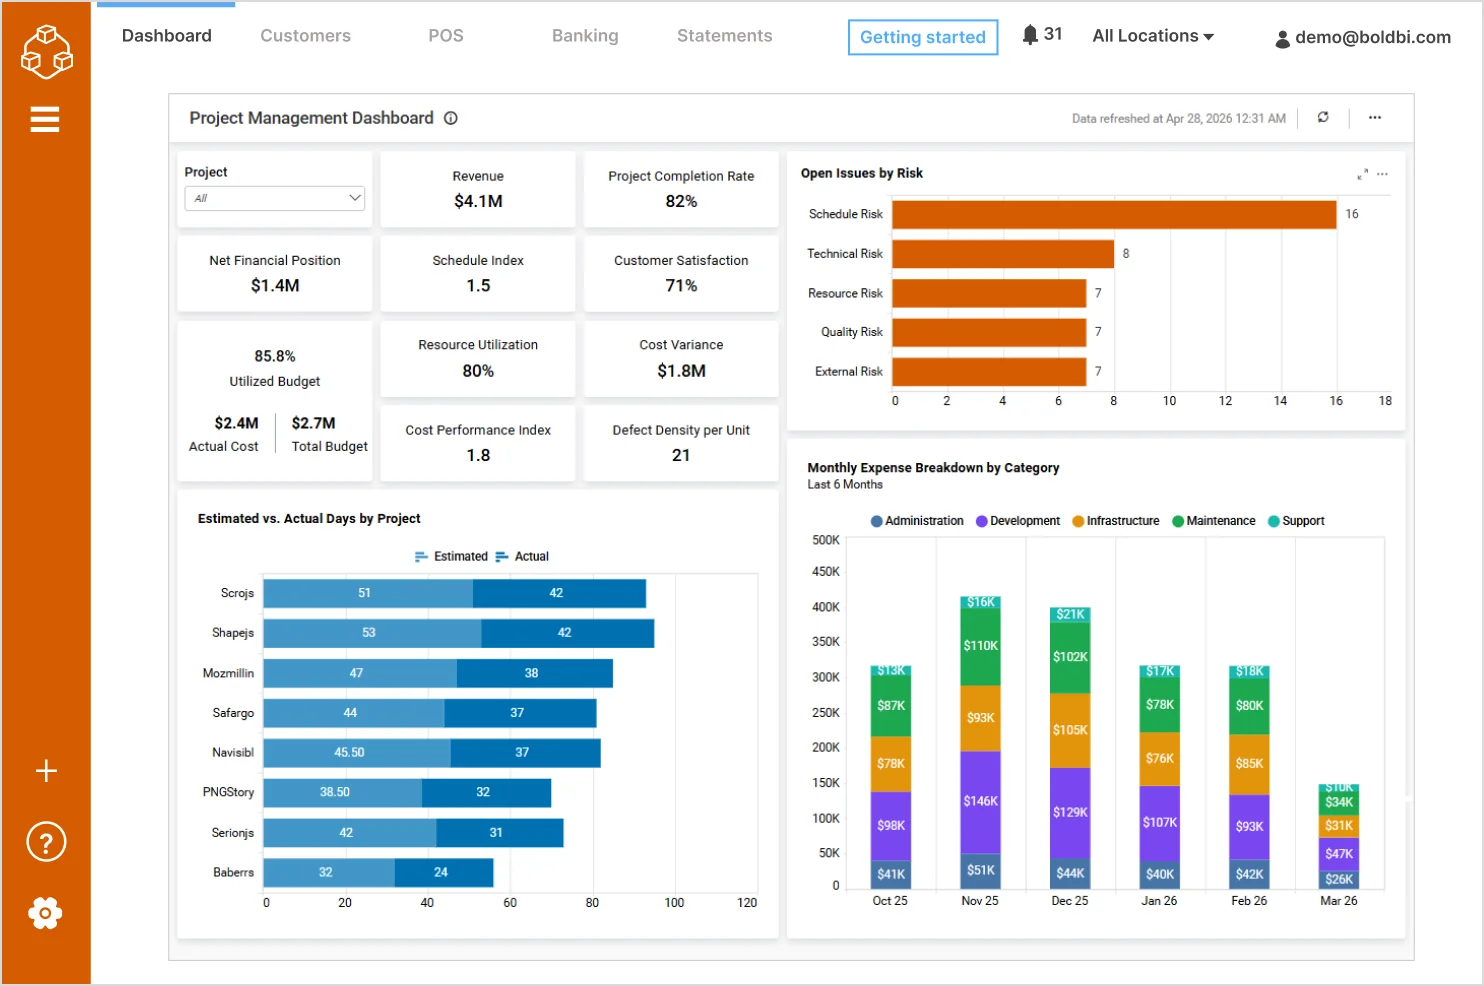Click Mozmillin estimated bar showing 47

[360, 673]
